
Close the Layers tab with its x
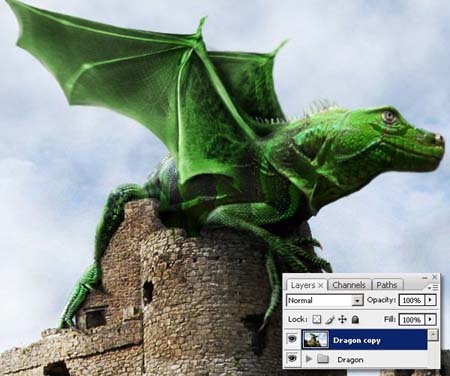pos(320,285)
